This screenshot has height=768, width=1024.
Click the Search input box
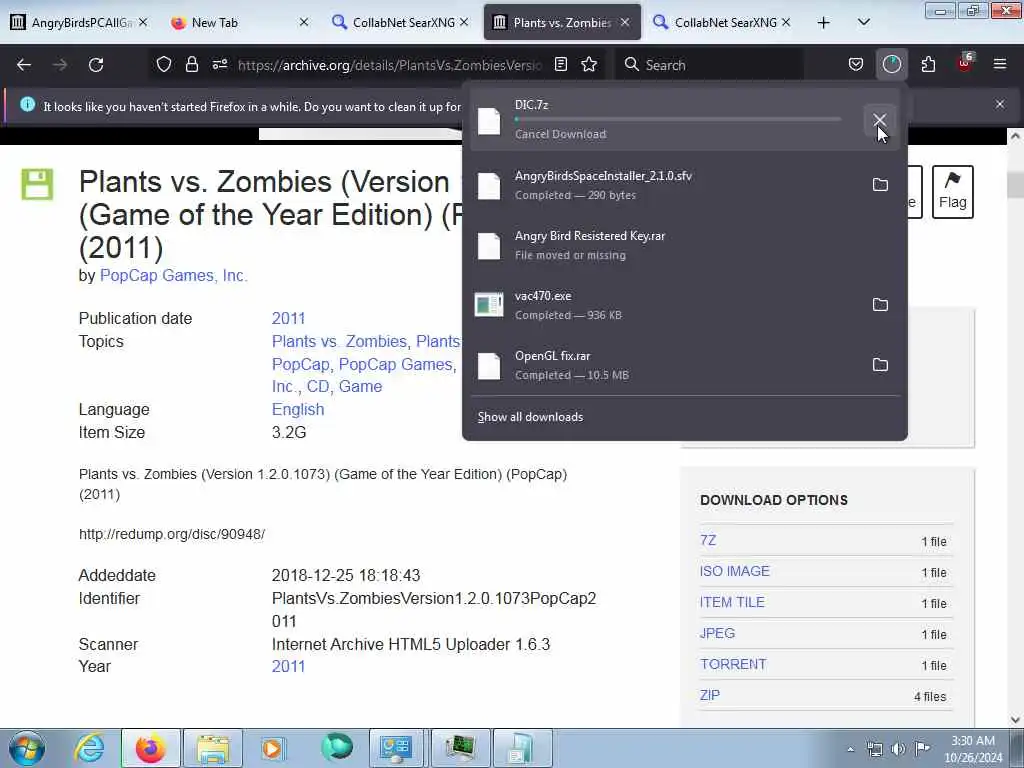(709, 65)
